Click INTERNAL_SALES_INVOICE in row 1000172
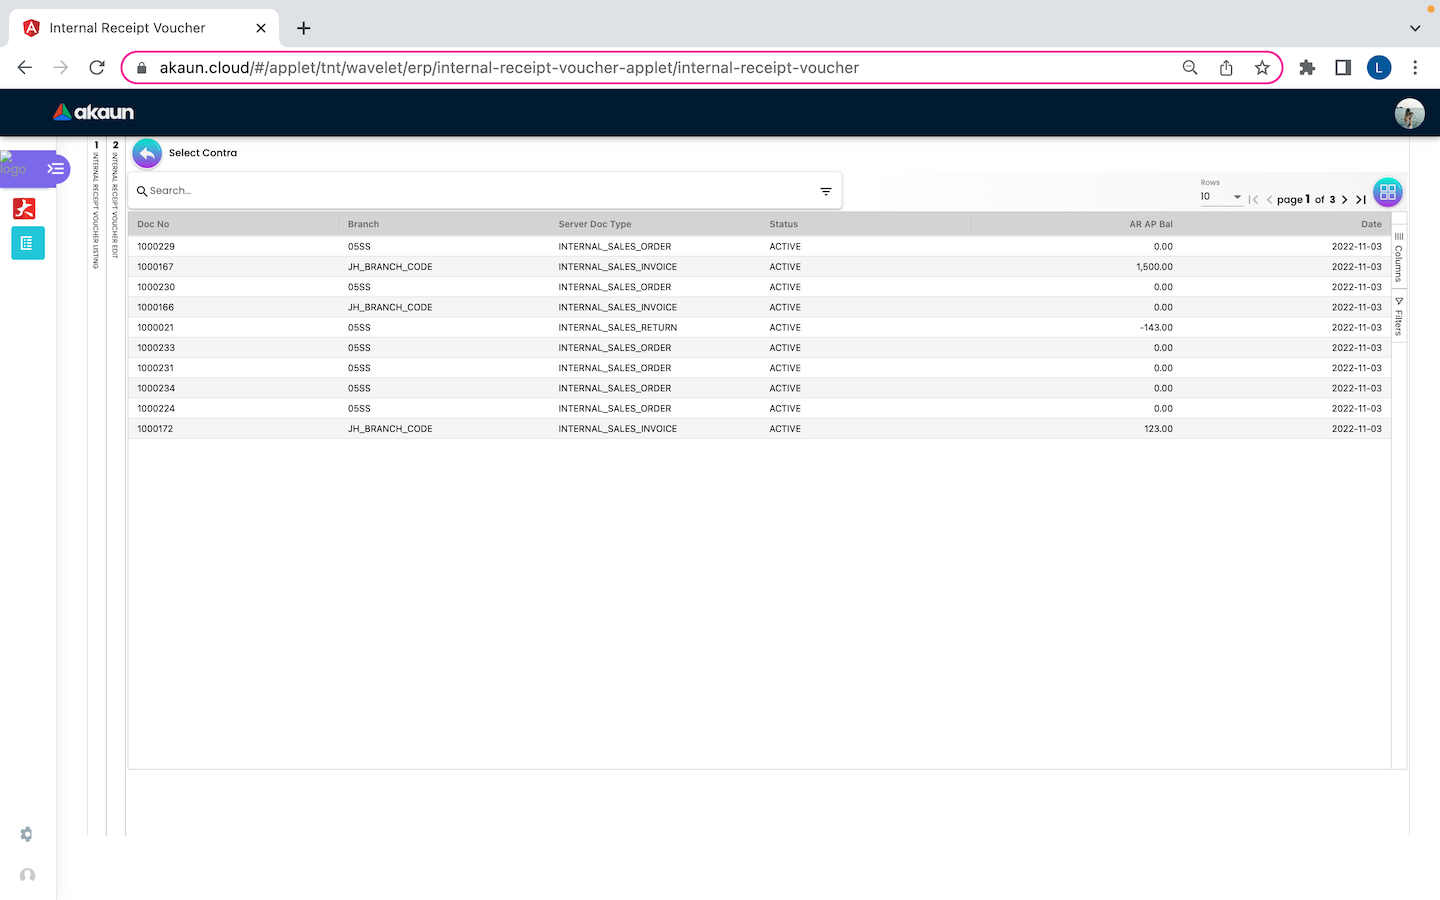 (618, 429)
